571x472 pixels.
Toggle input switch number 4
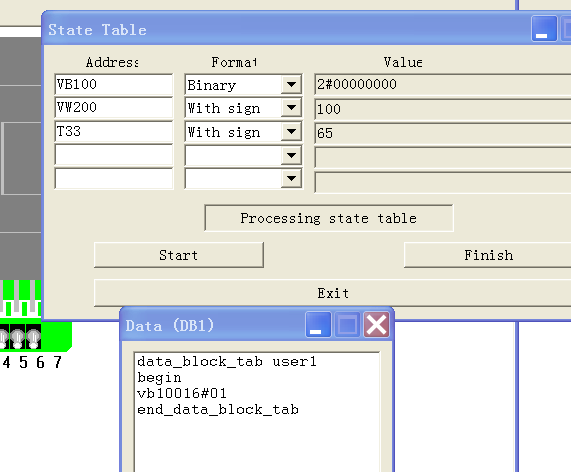[x=4, y=338]
